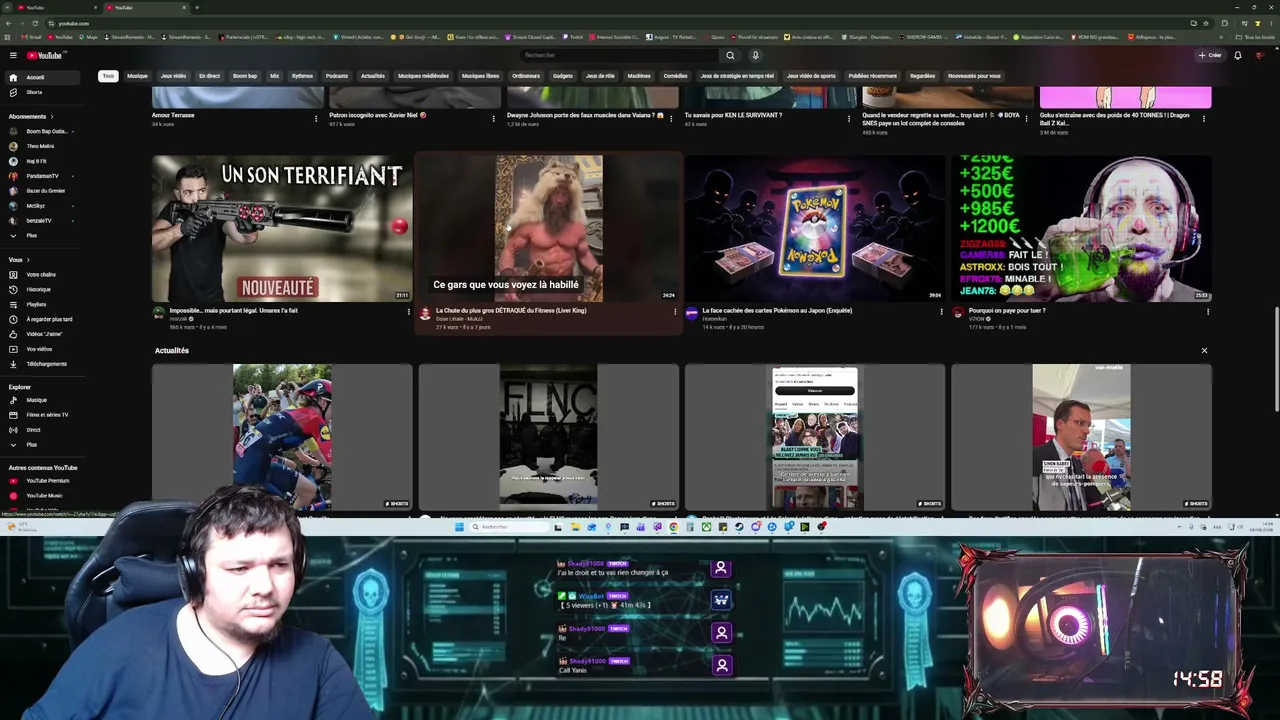Select the Publiées récemment filter chip
This screenshot has width=1280, height=720.
tap(873, 76)
